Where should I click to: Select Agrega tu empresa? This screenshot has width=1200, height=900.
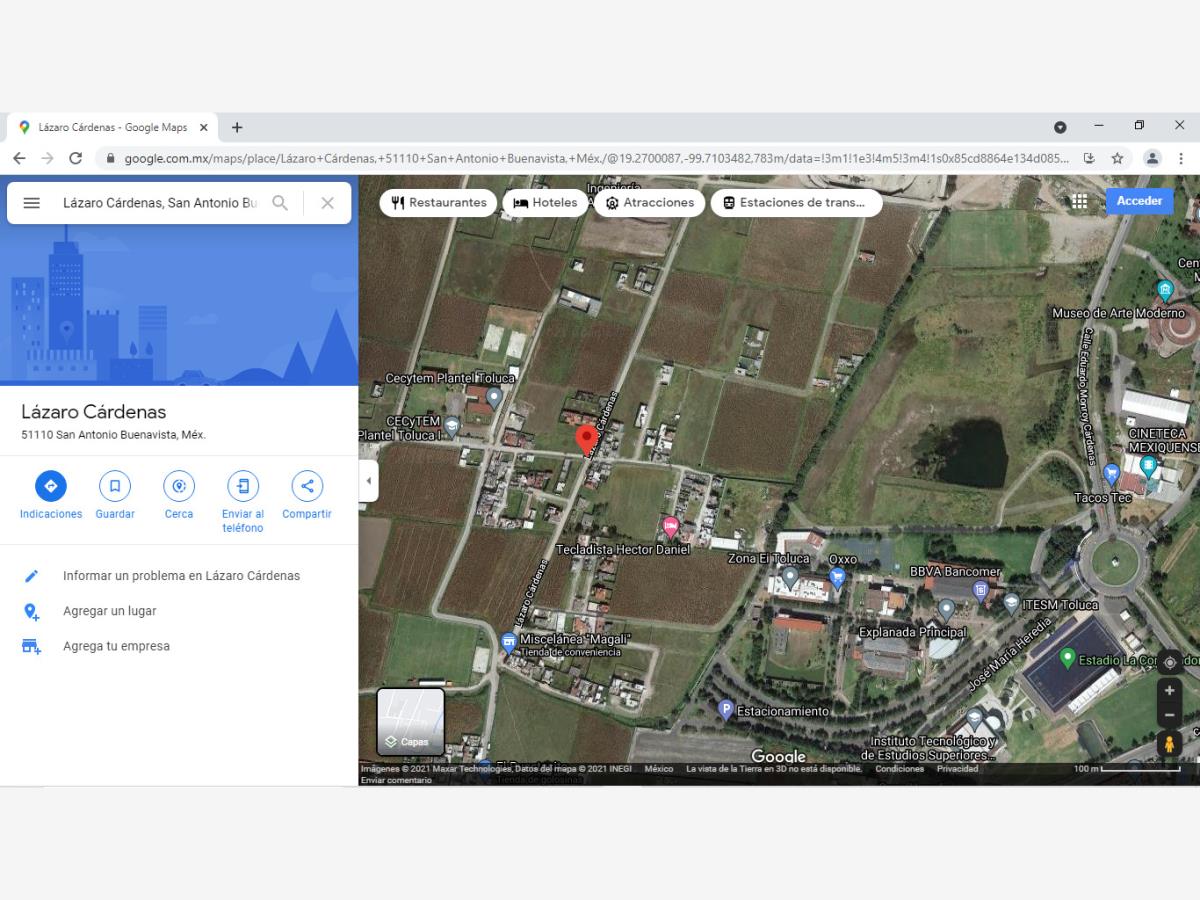[x=179, y=646]
